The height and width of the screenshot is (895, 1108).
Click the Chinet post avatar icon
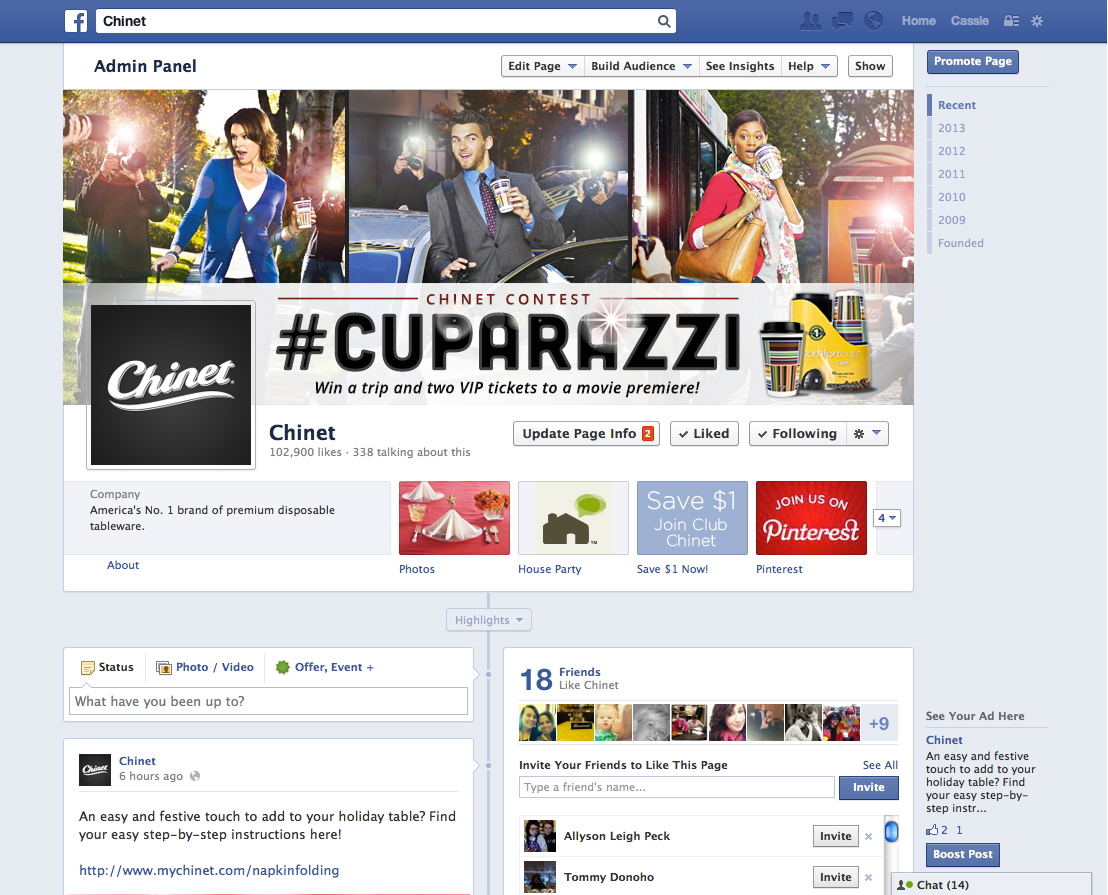click(95, 770)
